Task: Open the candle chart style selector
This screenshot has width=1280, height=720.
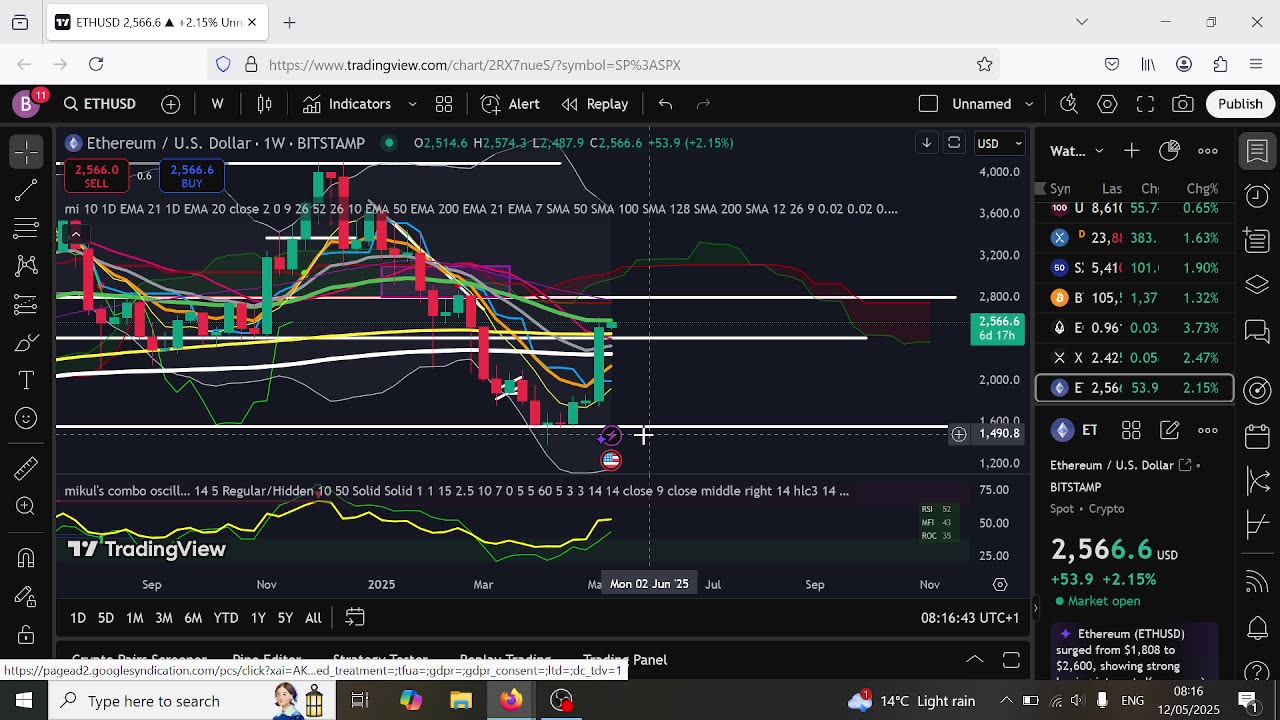Action: click(265, 104)
